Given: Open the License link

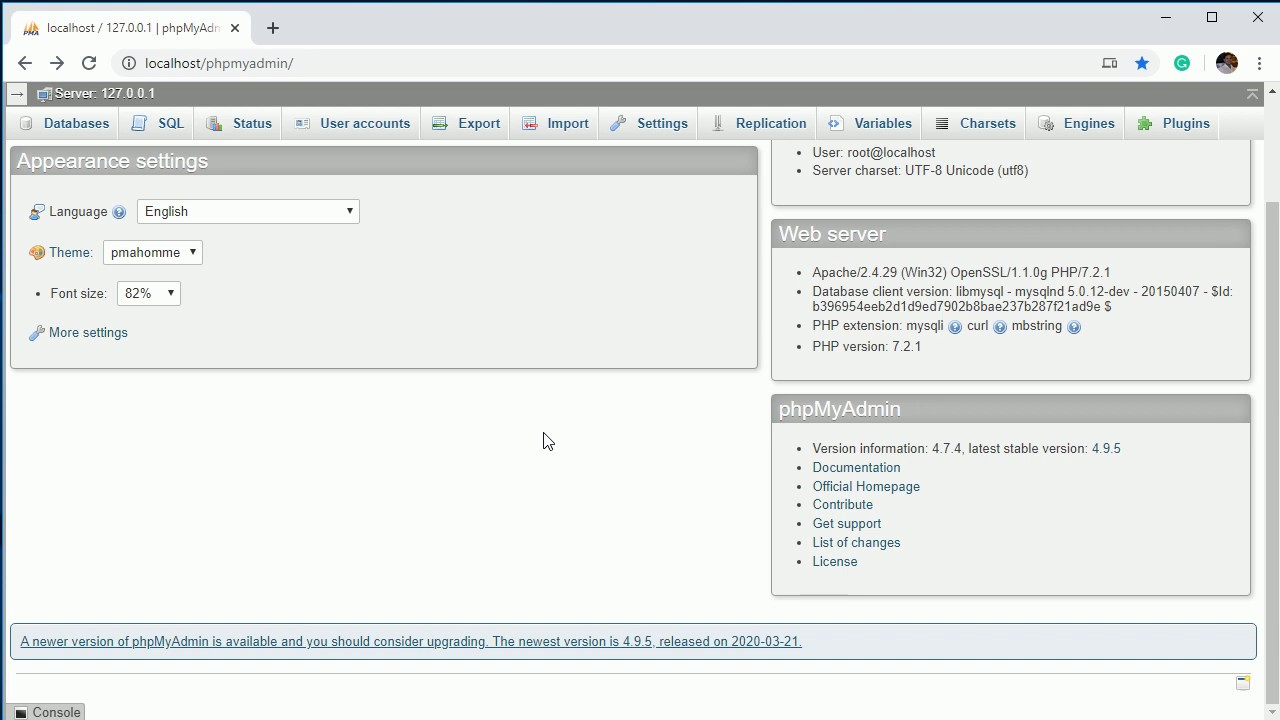Looking at the screenshot, I should click(x=835, y=561).
